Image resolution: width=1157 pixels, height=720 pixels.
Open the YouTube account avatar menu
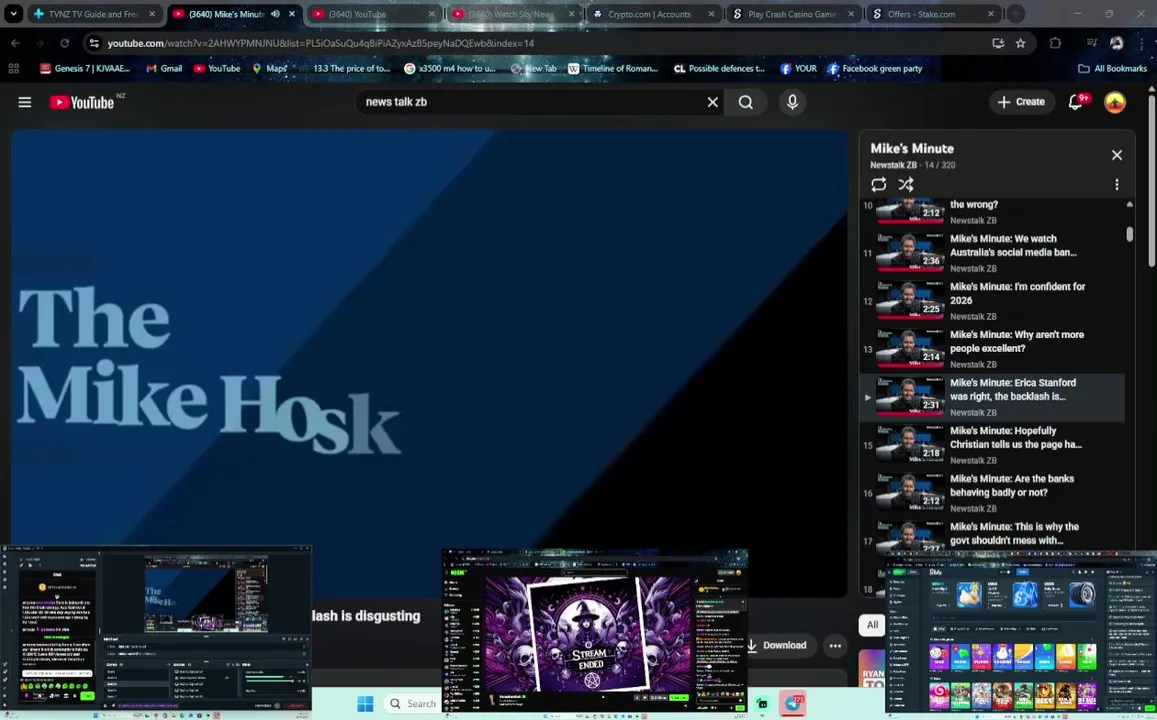[x=1114, y=102]
